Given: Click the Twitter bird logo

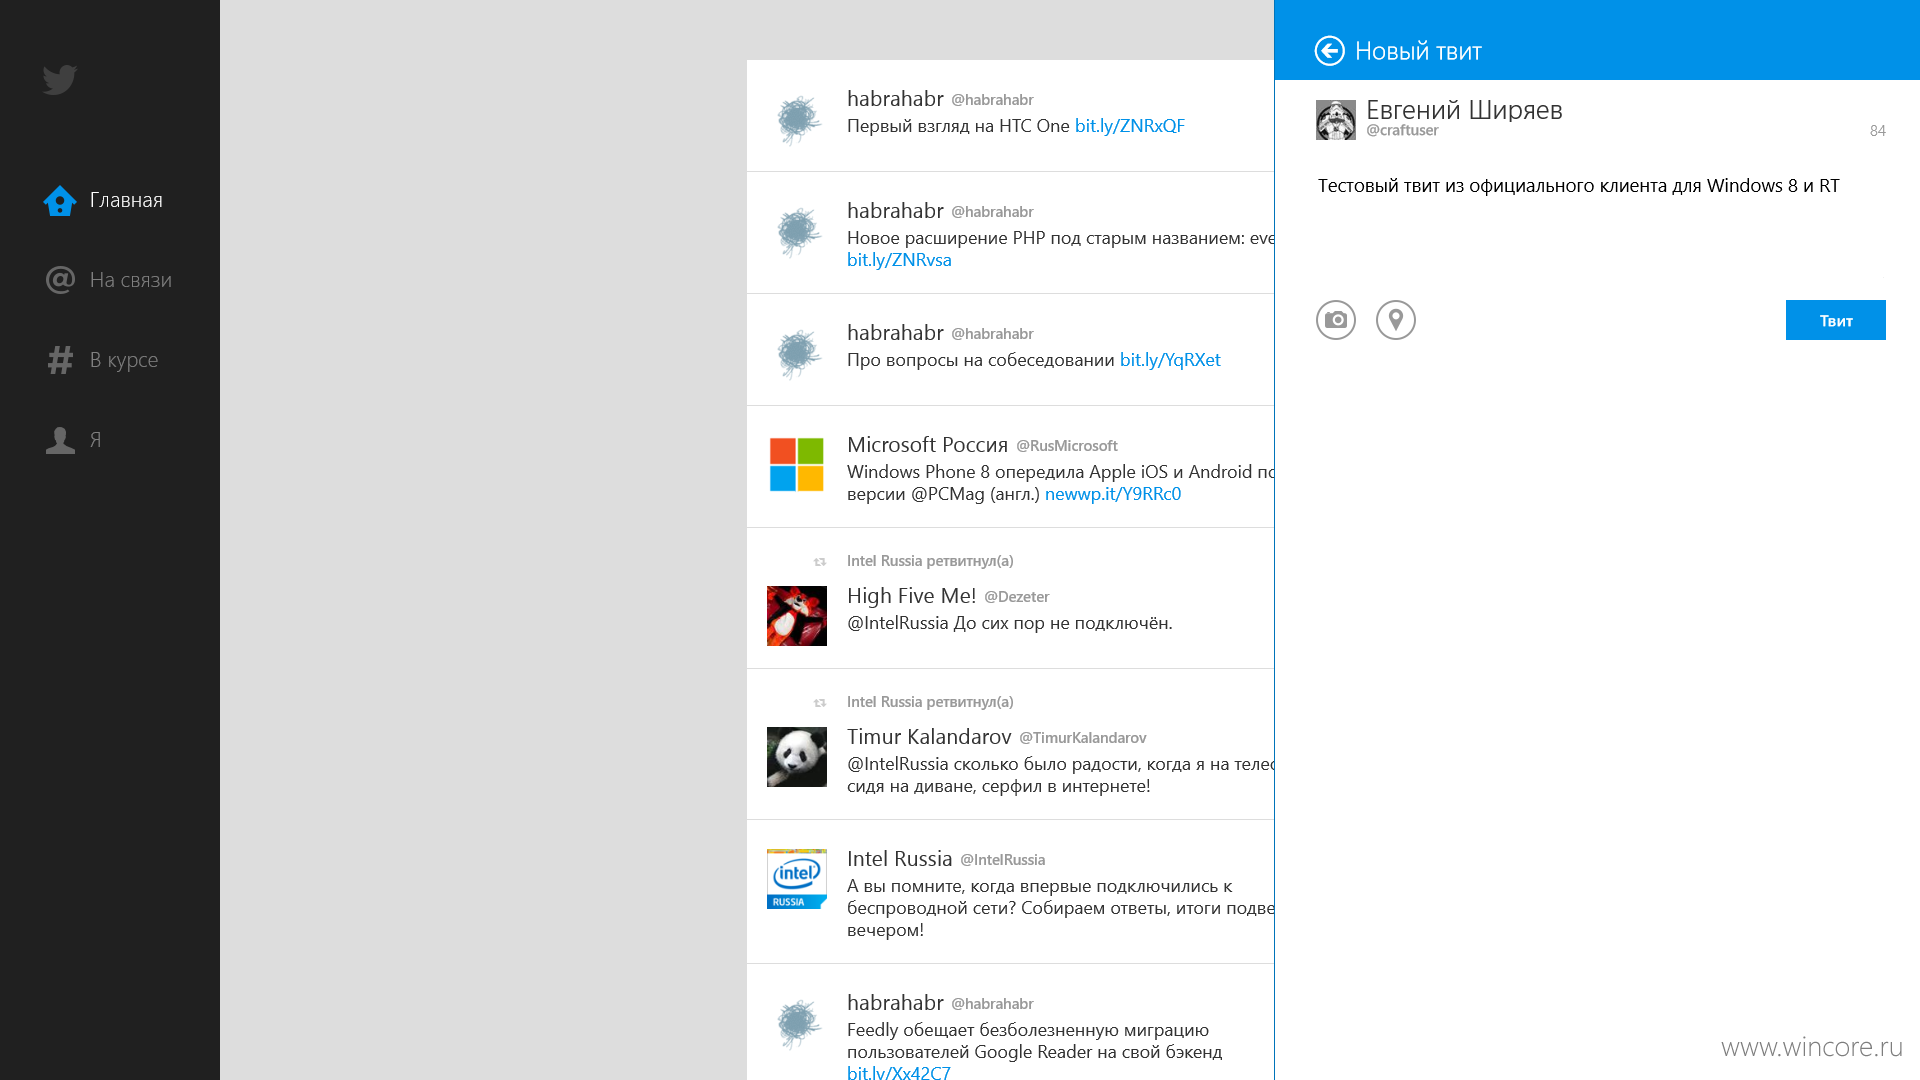Looking at the screenshot, I should [60, 80].
